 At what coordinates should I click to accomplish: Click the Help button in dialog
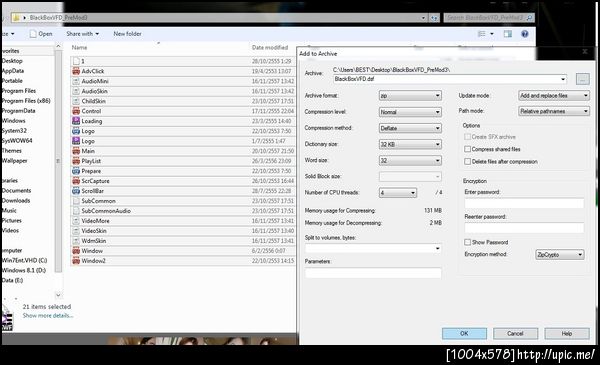tap(567, 333)
